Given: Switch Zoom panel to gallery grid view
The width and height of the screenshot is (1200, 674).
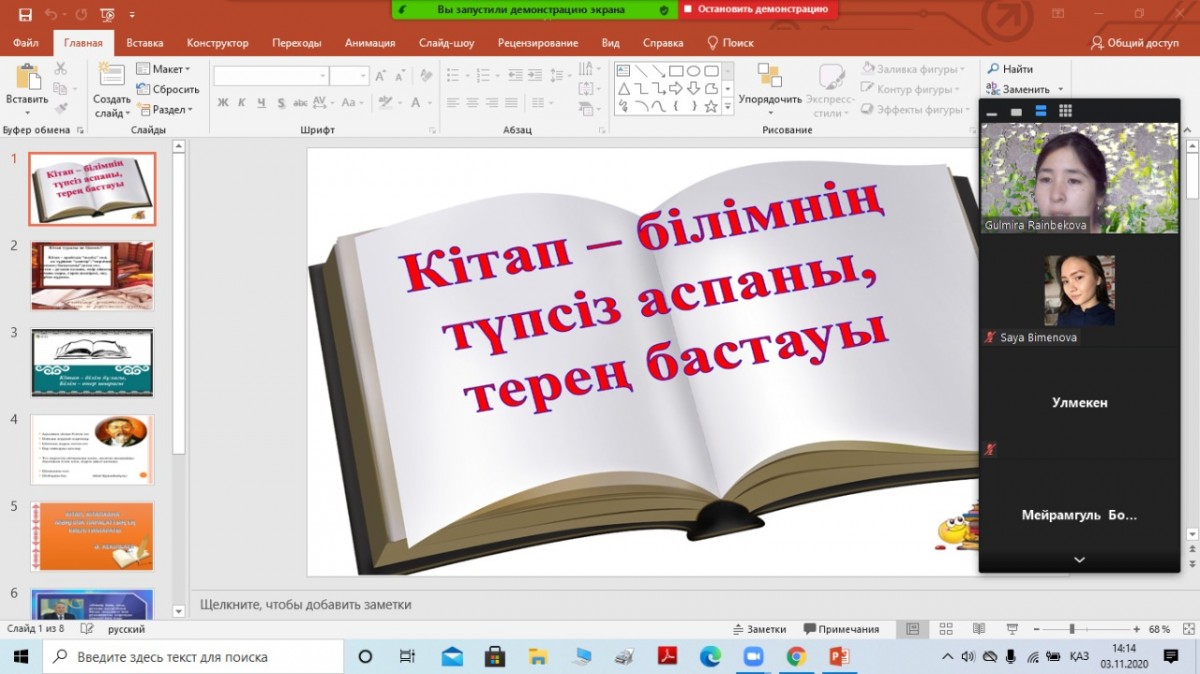Looking at the screenshot, I should pos(1065,111).
